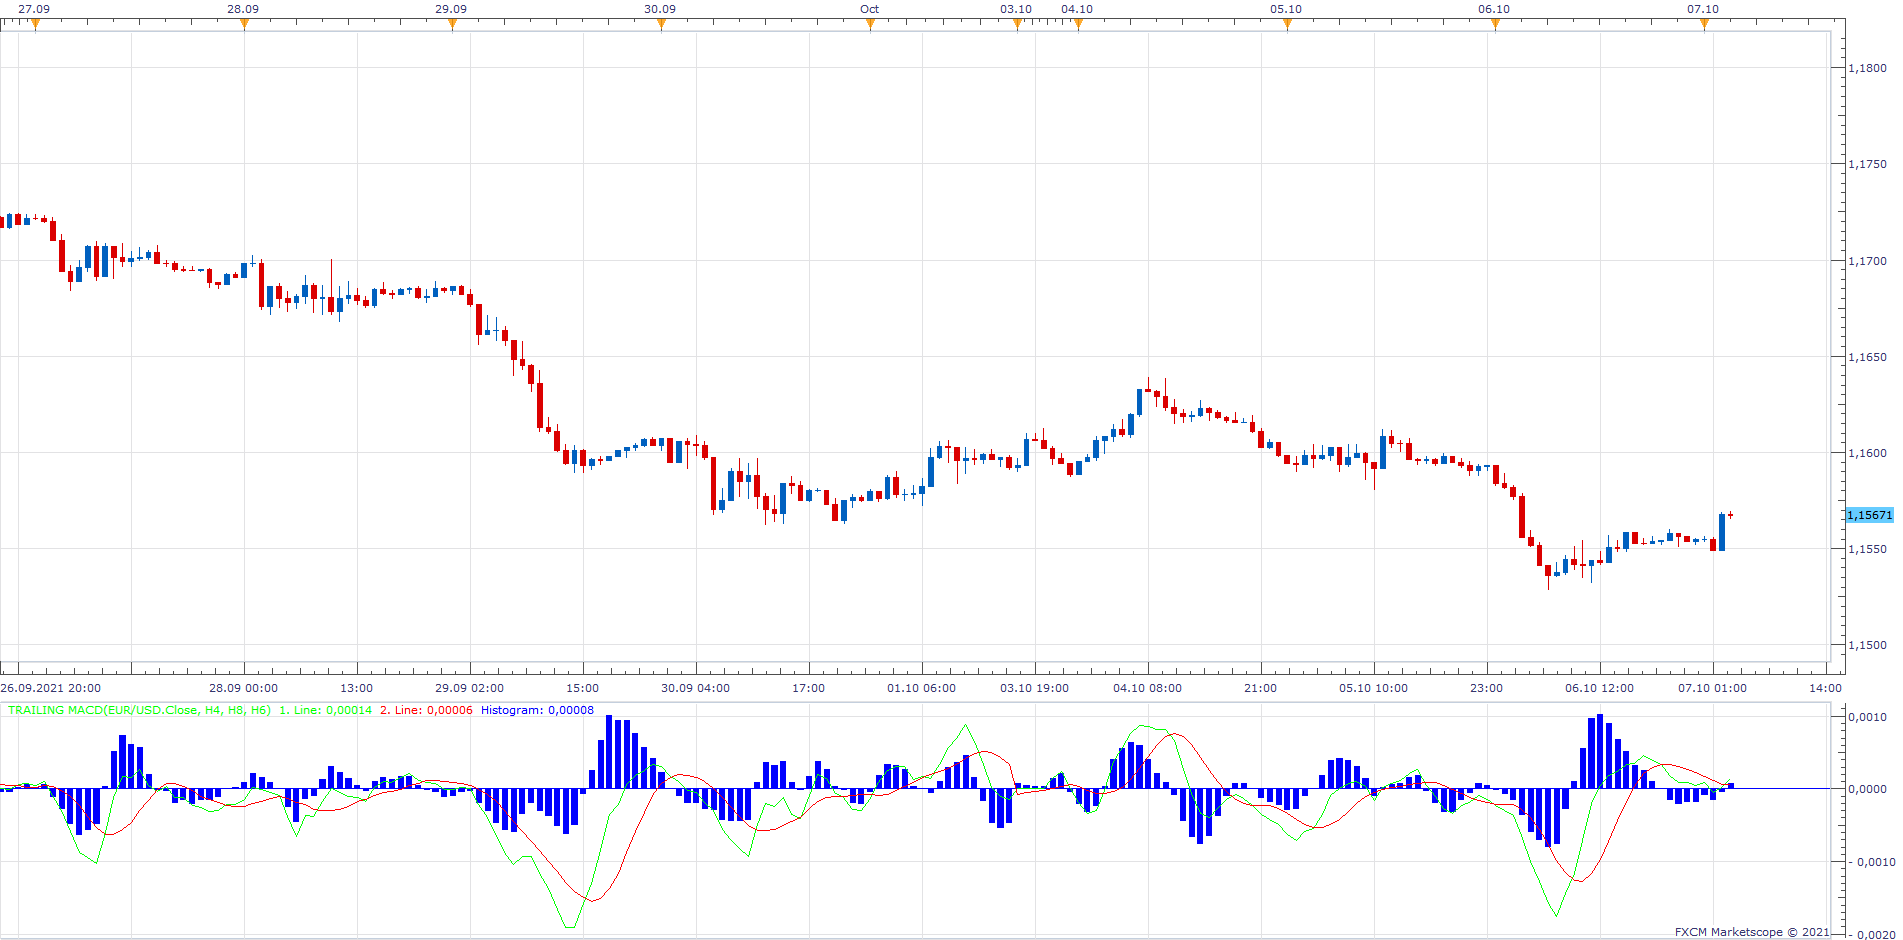The height and width of the screenshot is (940, 1903).
Task: Click the 1,1500 price axis label
Action: [x=1867, y=645]
